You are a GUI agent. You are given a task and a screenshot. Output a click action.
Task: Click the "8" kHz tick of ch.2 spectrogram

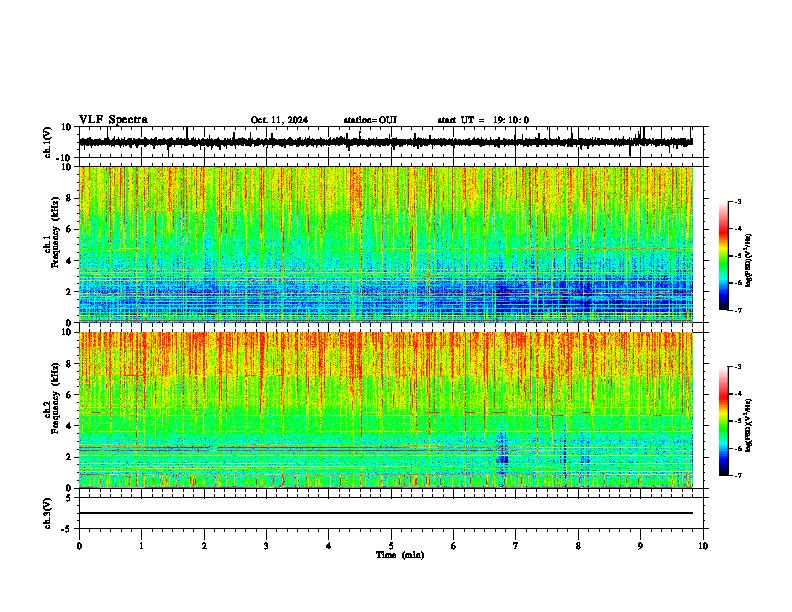pyautogui.click(x=69, y=364)
